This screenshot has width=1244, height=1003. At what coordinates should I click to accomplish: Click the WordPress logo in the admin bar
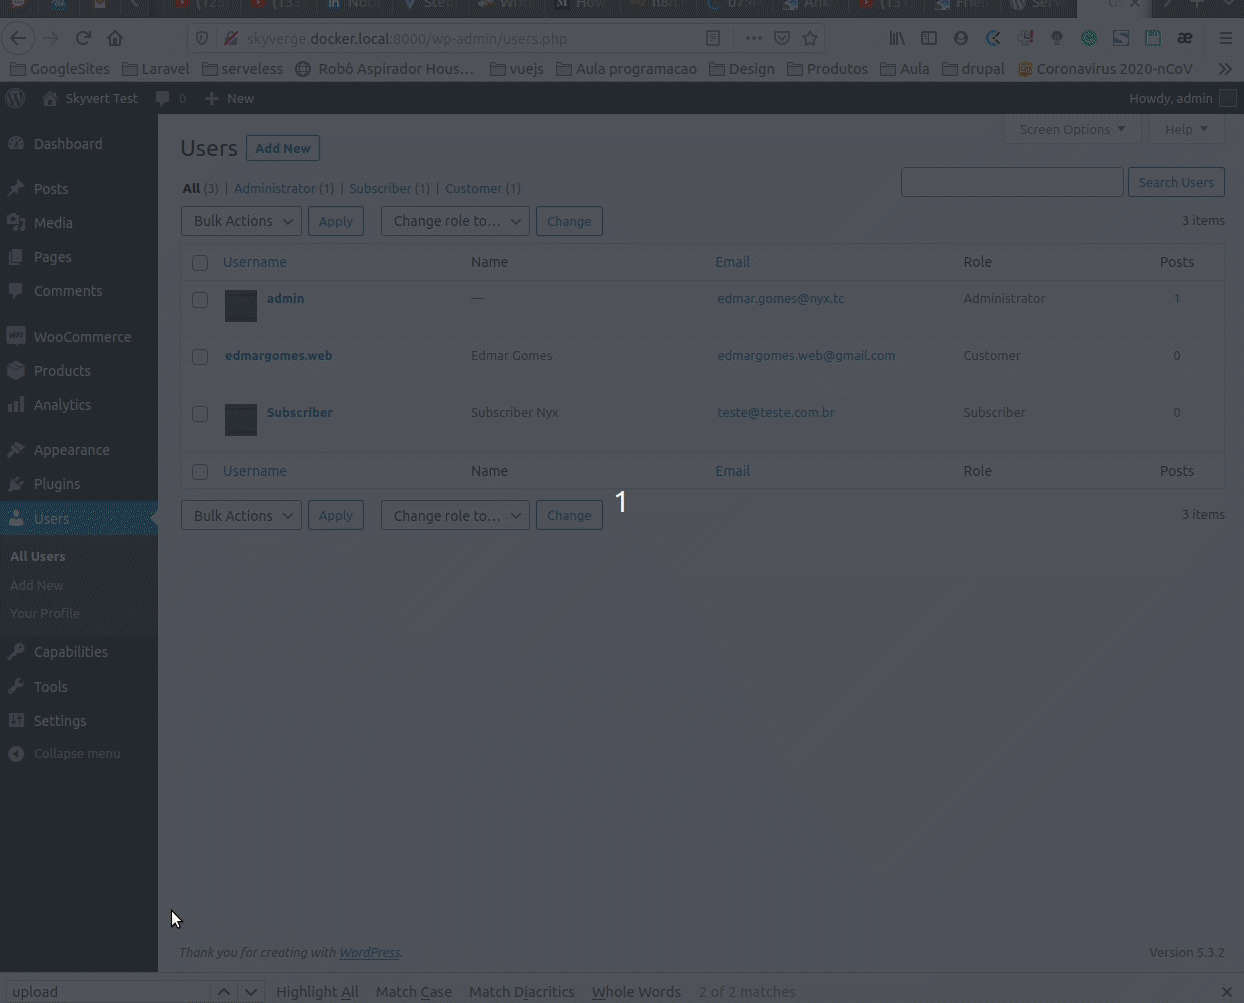15,98
